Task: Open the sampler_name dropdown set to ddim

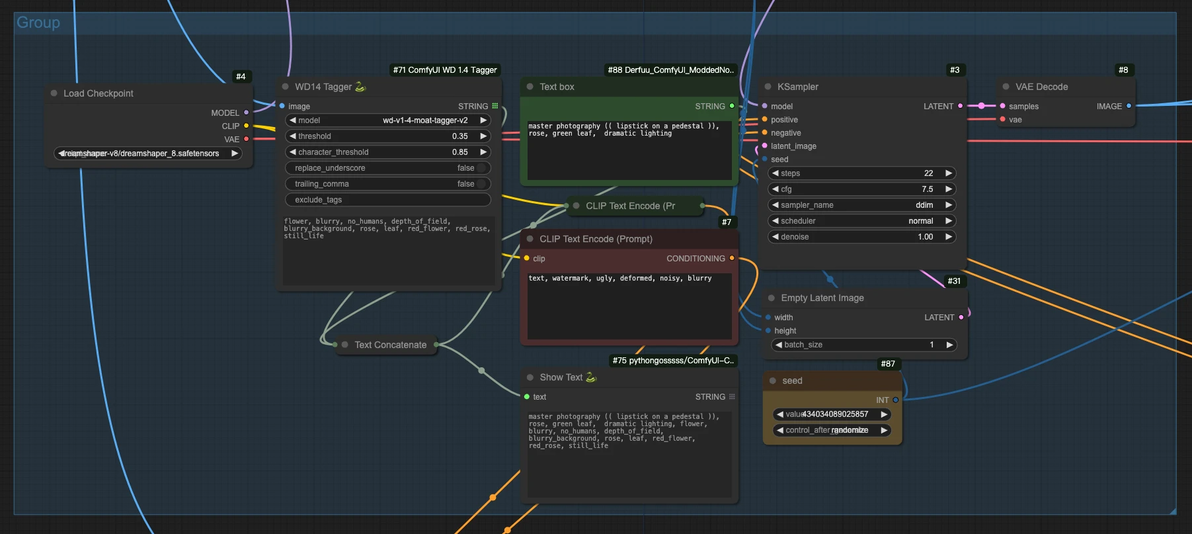Action: pos(863,205)
